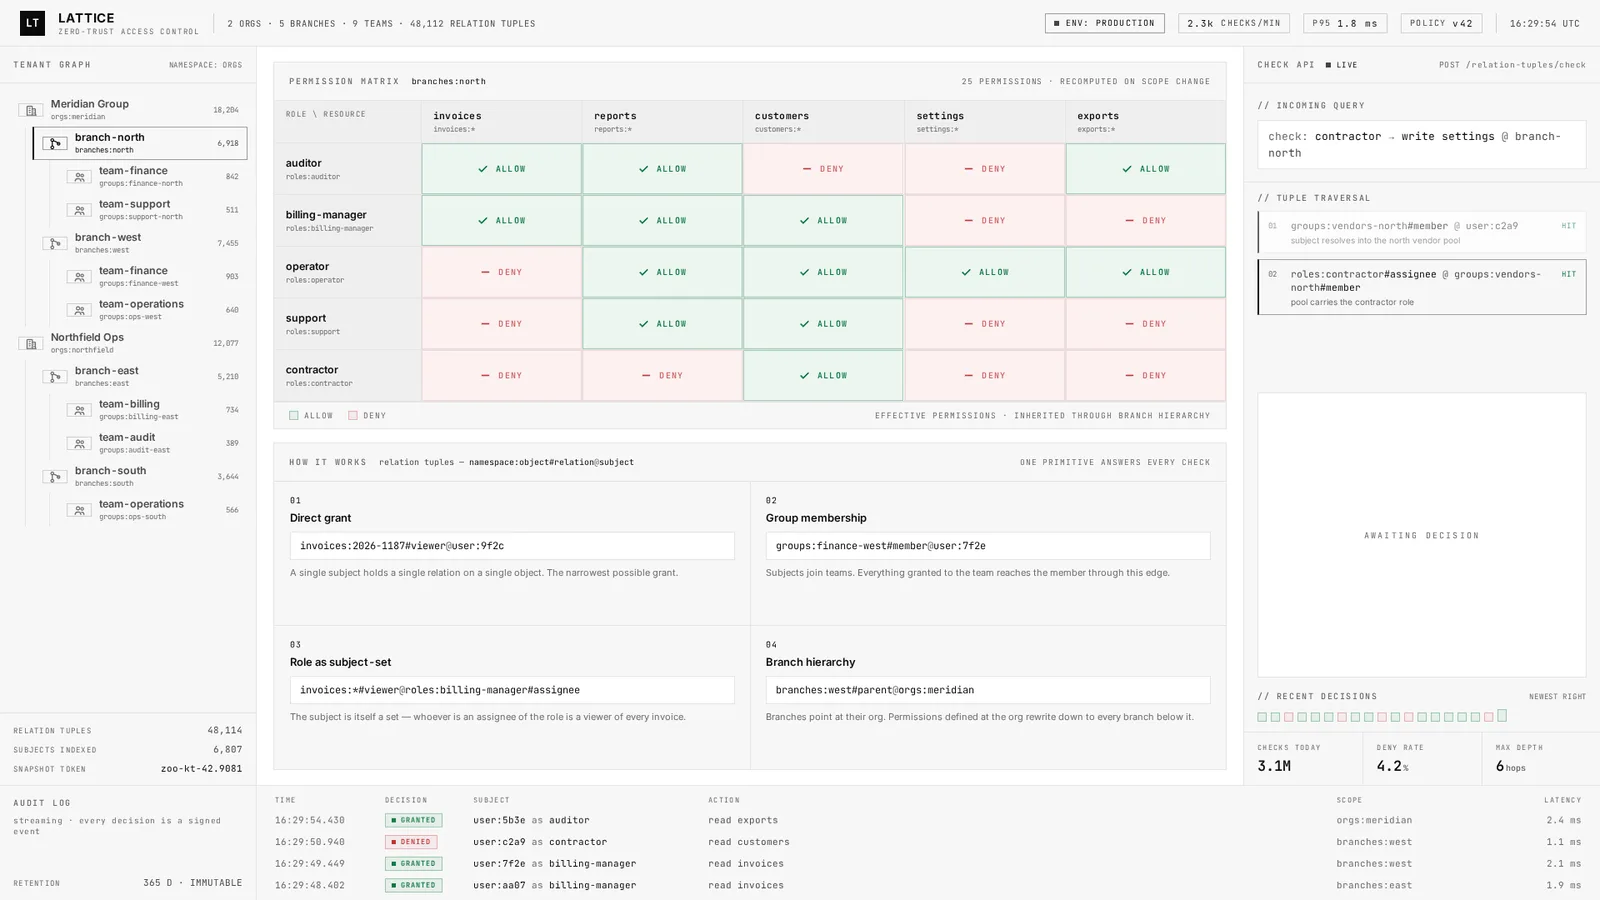The image size is (1600, 900).
Task: Click the team-finance group icon under branch-north
Action: (x=79, y=177)
